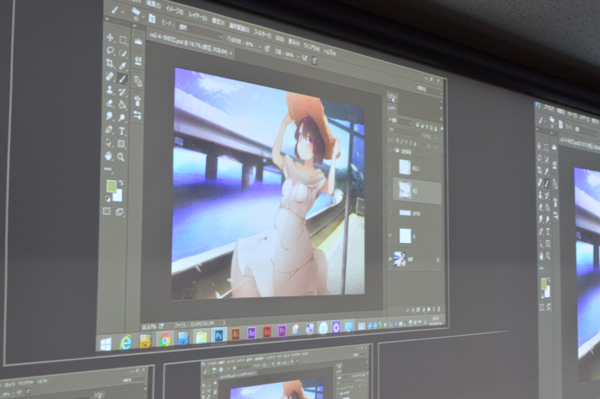This screenshot has height=399, width=600.
Task: Select the Clone Stamp tool
Action: [x=110, y=90]
